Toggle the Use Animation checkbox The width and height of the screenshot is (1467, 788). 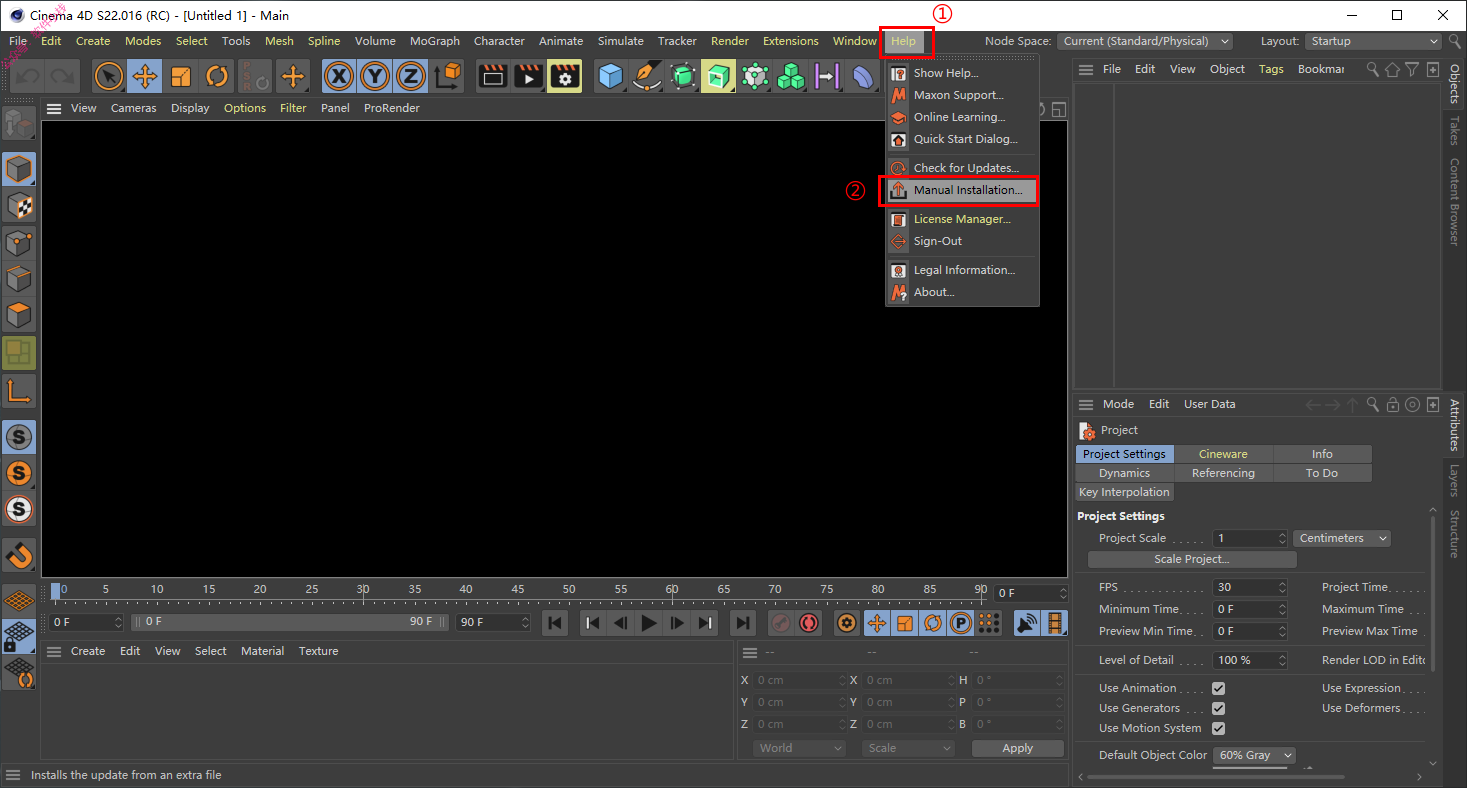point(1218,688)
